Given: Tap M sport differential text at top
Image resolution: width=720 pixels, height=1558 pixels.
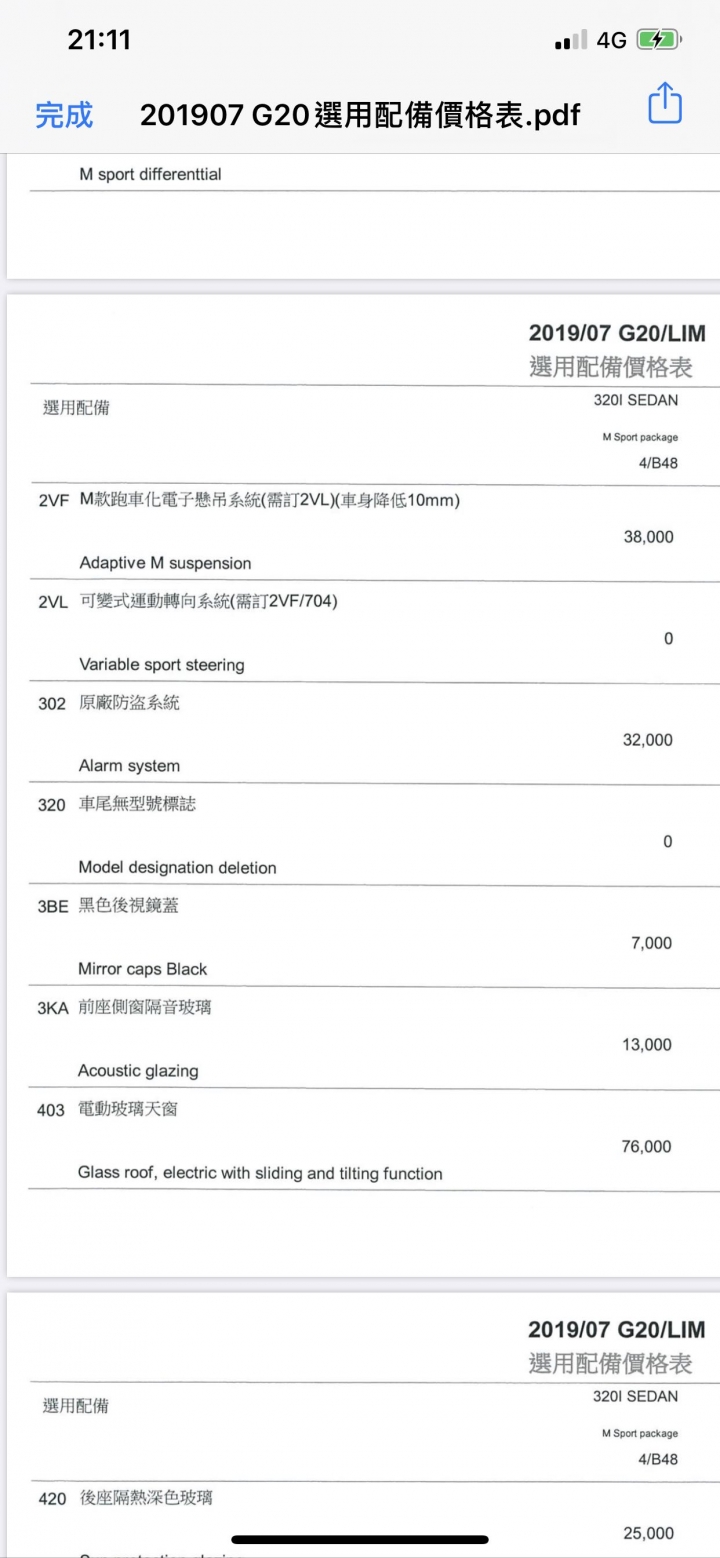Looking at the screenshot, I should pyautogui.click(x=150, y=174).
